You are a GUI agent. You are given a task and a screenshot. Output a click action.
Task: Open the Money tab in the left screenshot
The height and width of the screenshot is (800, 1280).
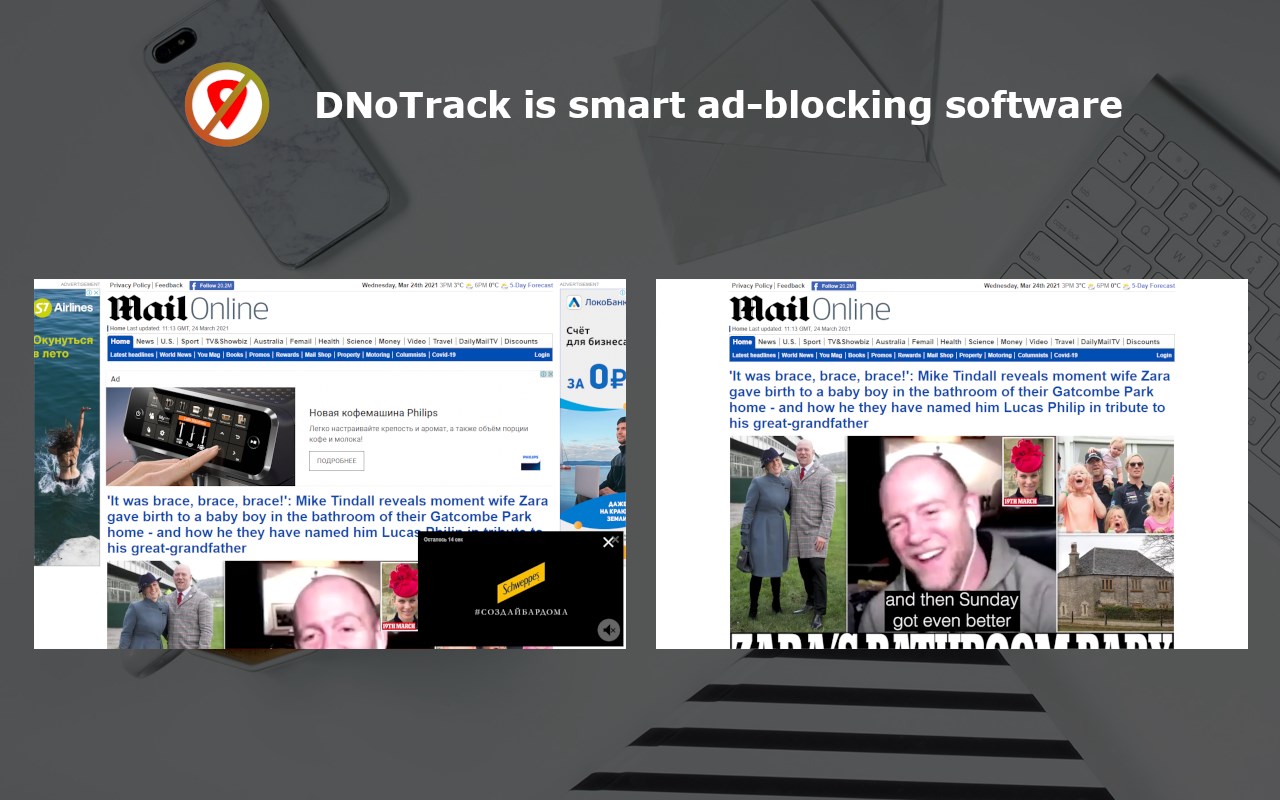389,341
